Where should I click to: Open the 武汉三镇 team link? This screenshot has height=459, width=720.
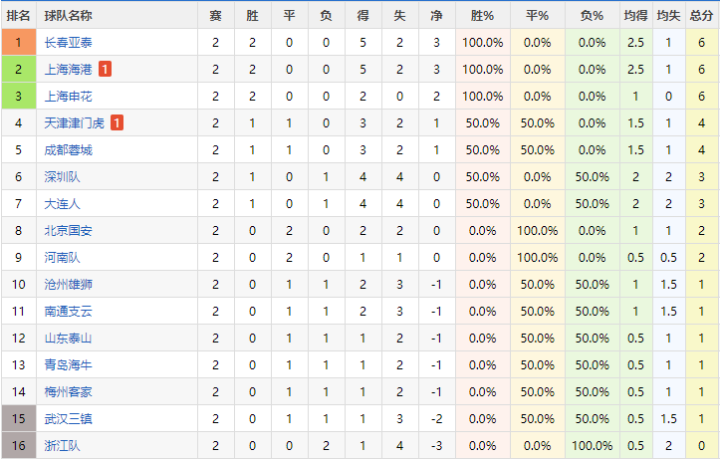click(68, 418)
